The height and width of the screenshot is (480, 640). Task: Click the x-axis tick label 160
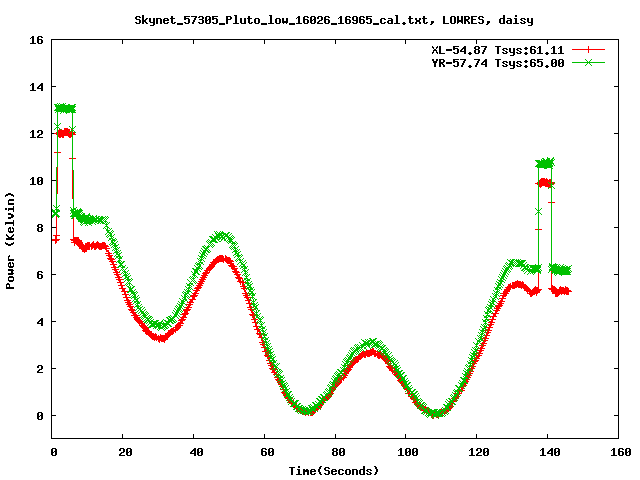[621, 452]
